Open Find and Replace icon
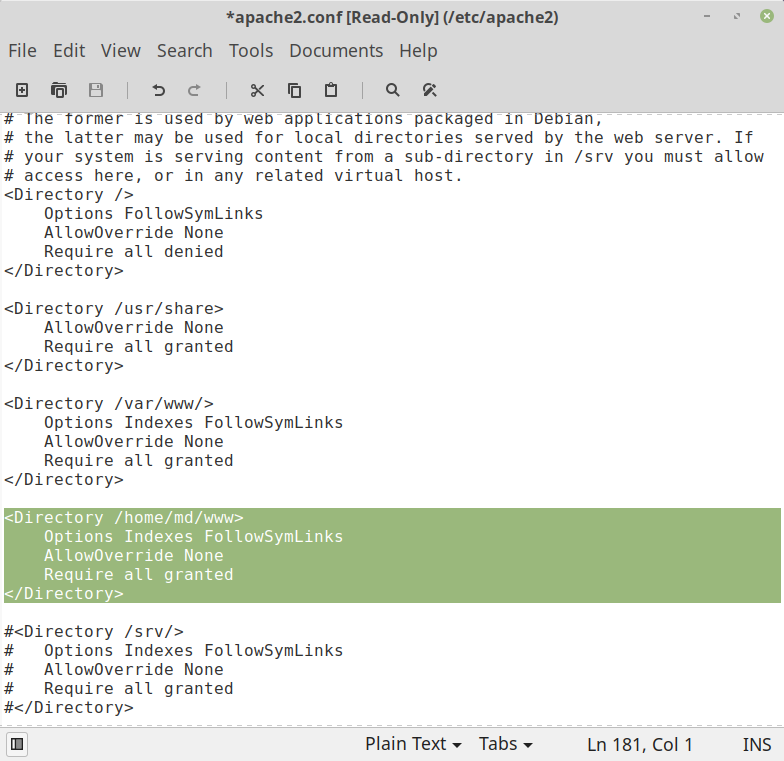 430,90
